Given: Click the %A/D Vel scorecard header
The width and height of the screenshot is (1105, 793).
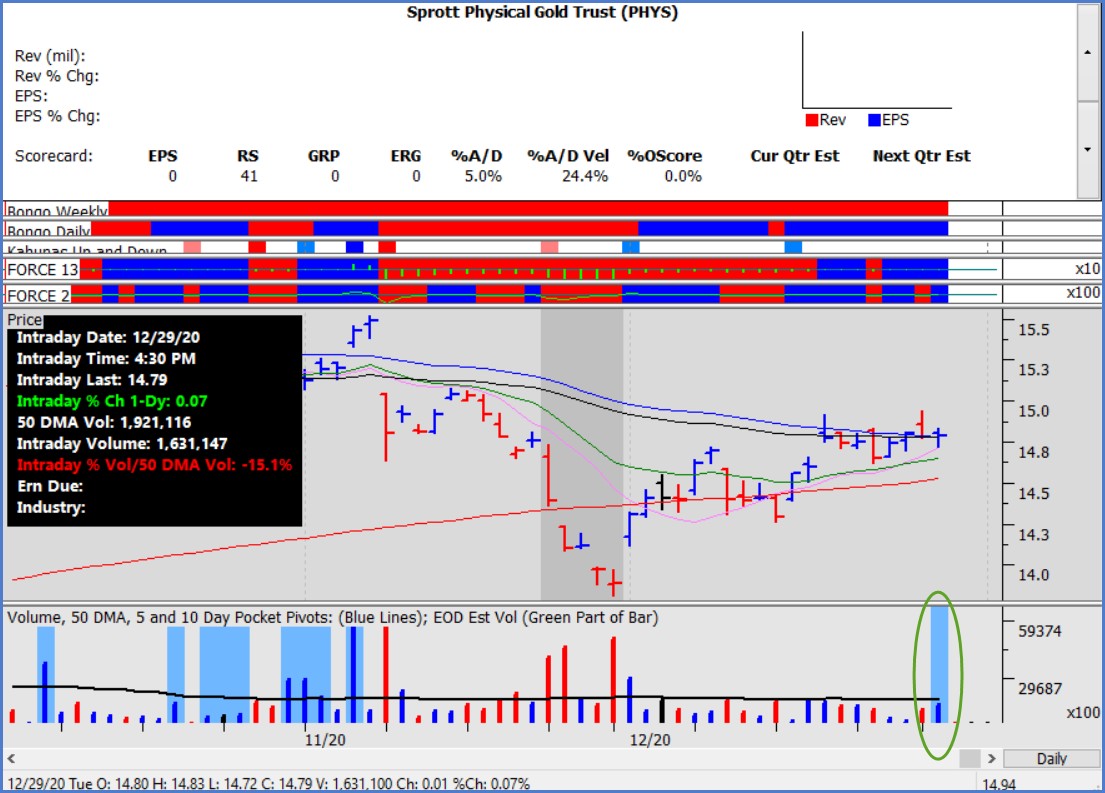Looking at the screenshot, I should (x=568, y=156).
